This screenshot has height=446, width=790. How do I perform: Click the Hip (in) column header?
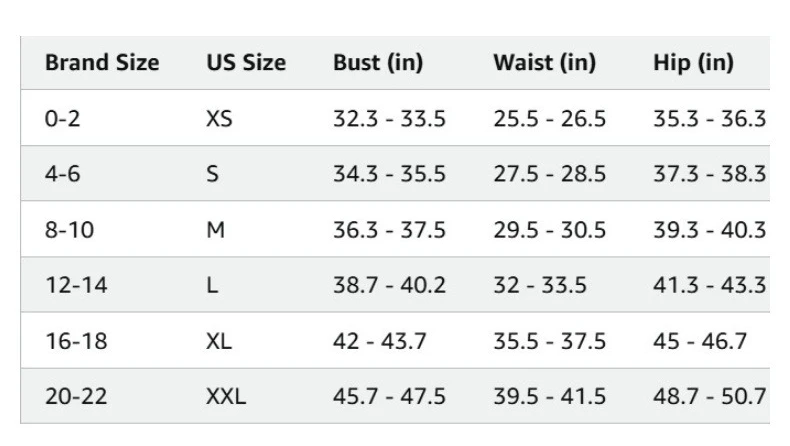coord(693,63)
